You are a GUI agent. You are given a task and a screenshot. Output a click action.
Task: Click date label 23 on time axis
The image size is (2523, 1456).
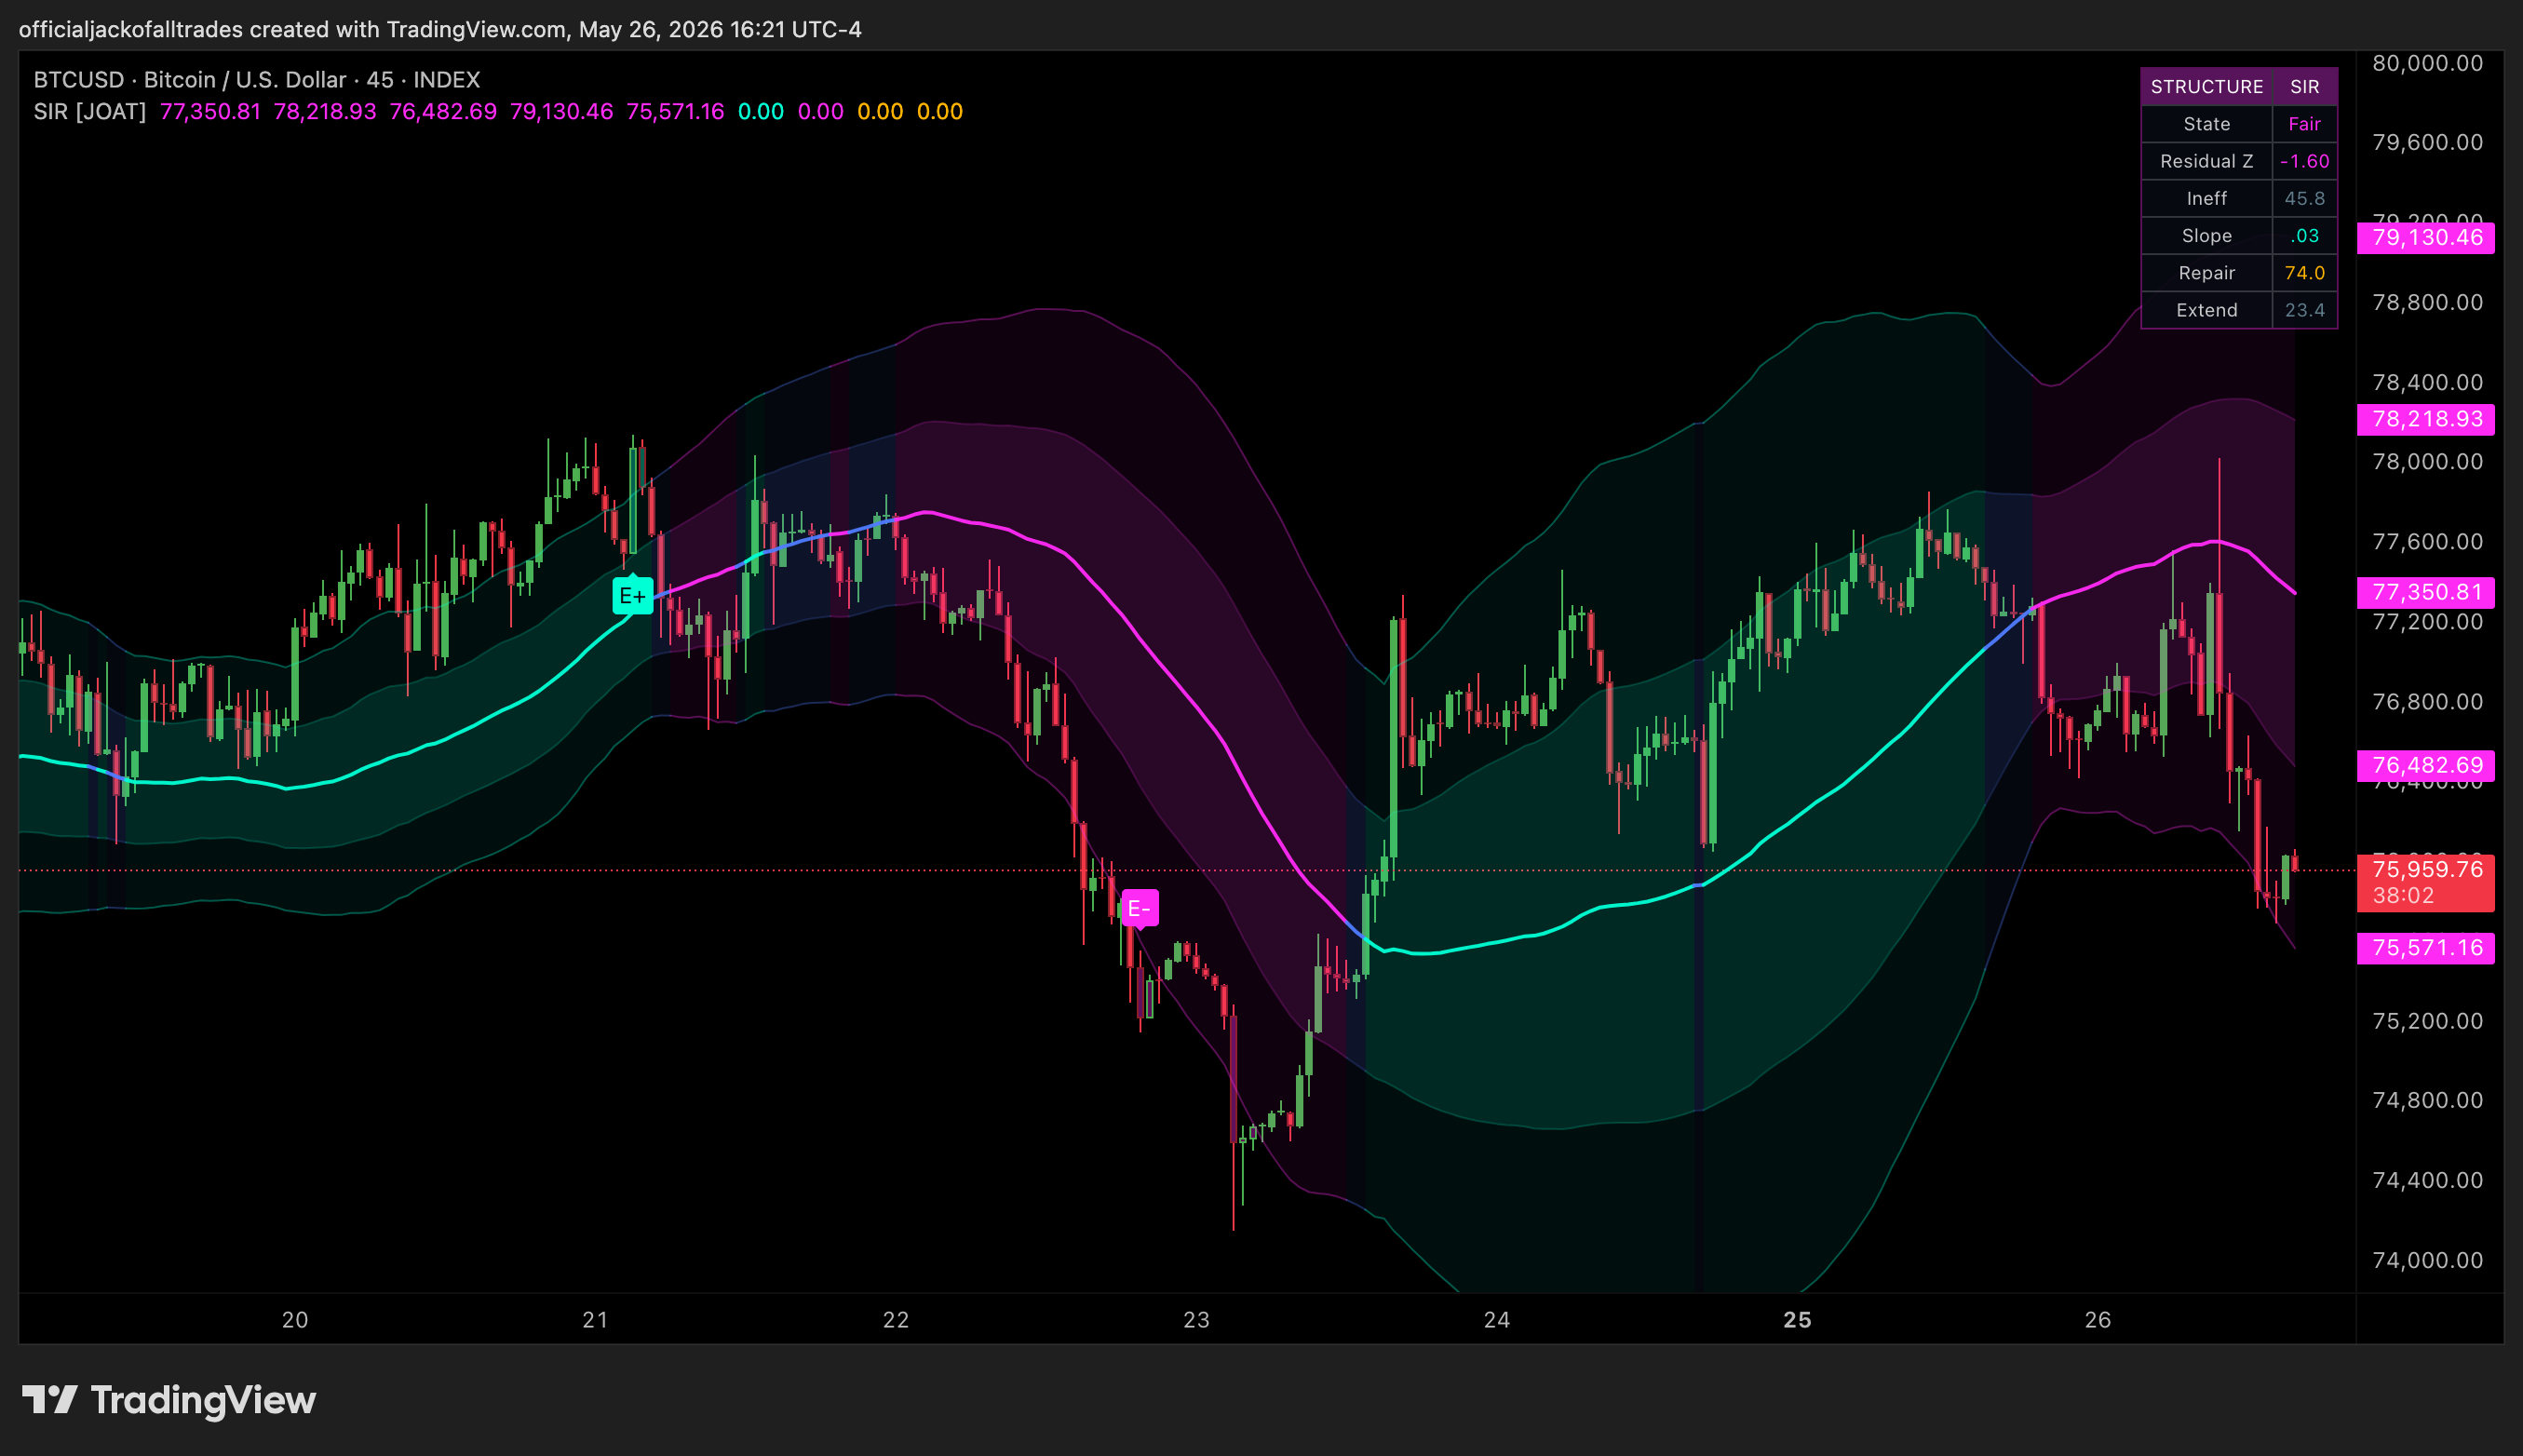point(1196,1320)
